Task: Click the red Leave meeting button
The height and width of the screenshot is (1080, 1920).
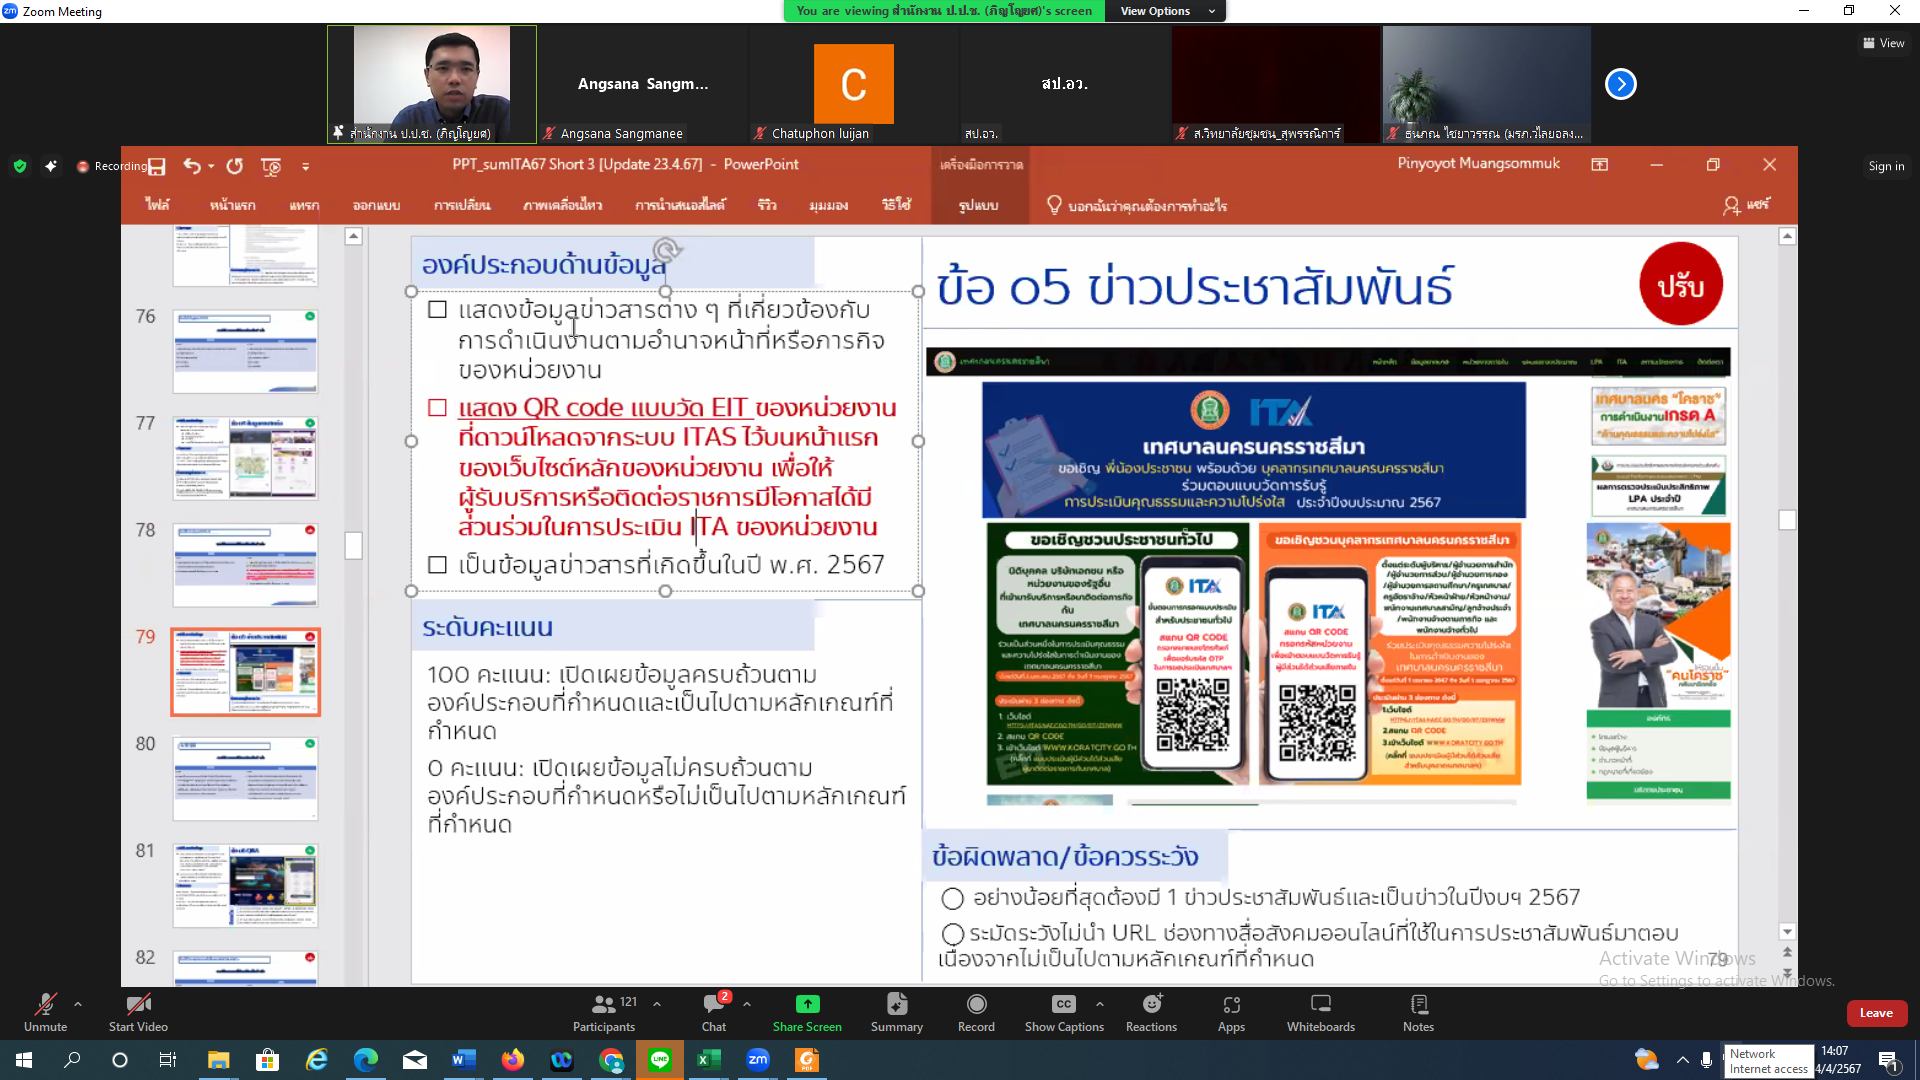Action: coord(1876,1013)
